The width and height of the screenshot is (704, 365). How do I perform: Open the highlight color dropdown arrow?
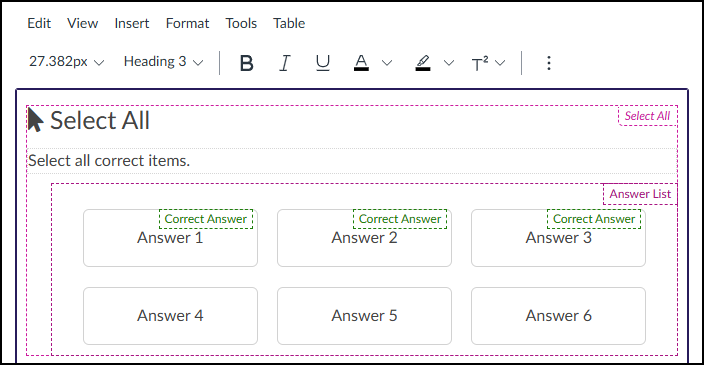tap(449, 63)
